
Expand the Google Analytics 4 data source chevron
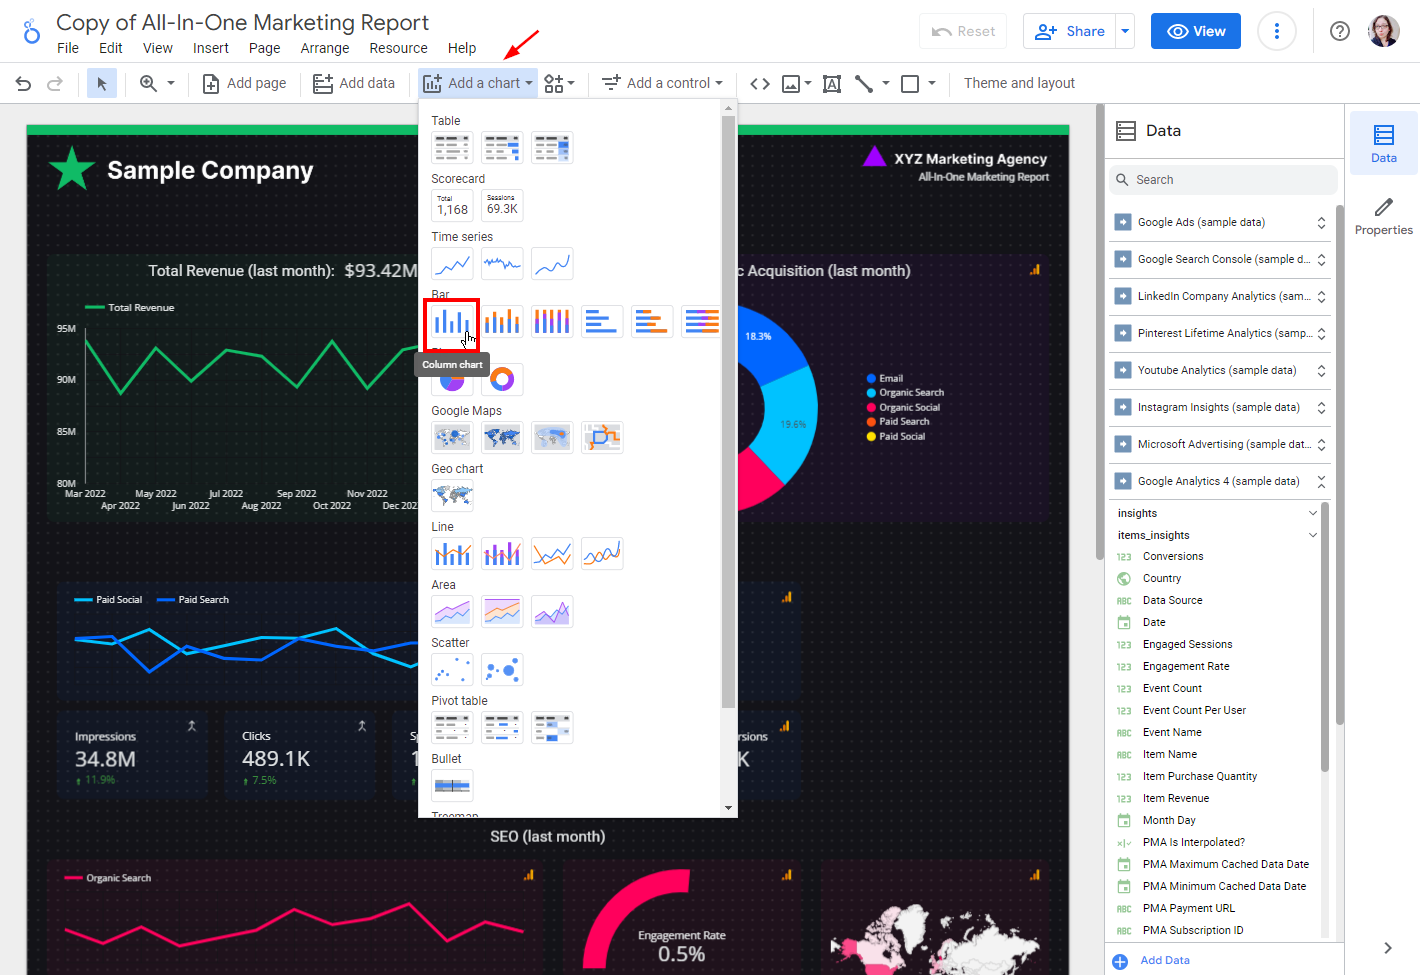point(1321,481)
